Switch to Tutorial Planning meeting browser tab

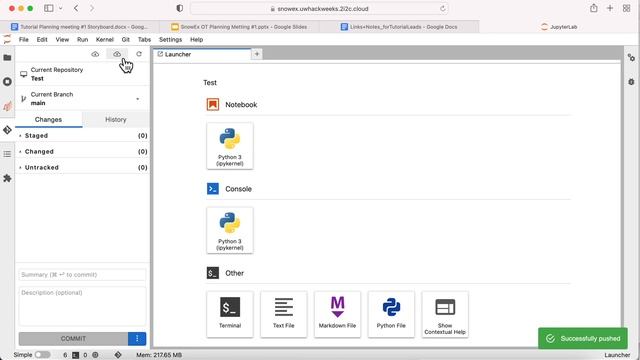tap(80, 27)
